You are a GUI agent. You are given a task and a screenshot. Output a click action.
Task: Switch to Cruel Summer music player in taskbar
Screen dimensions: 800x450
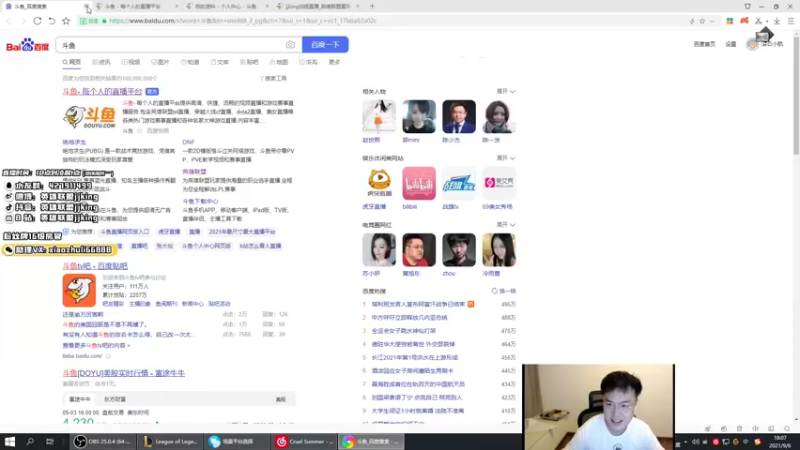point(305,441)
